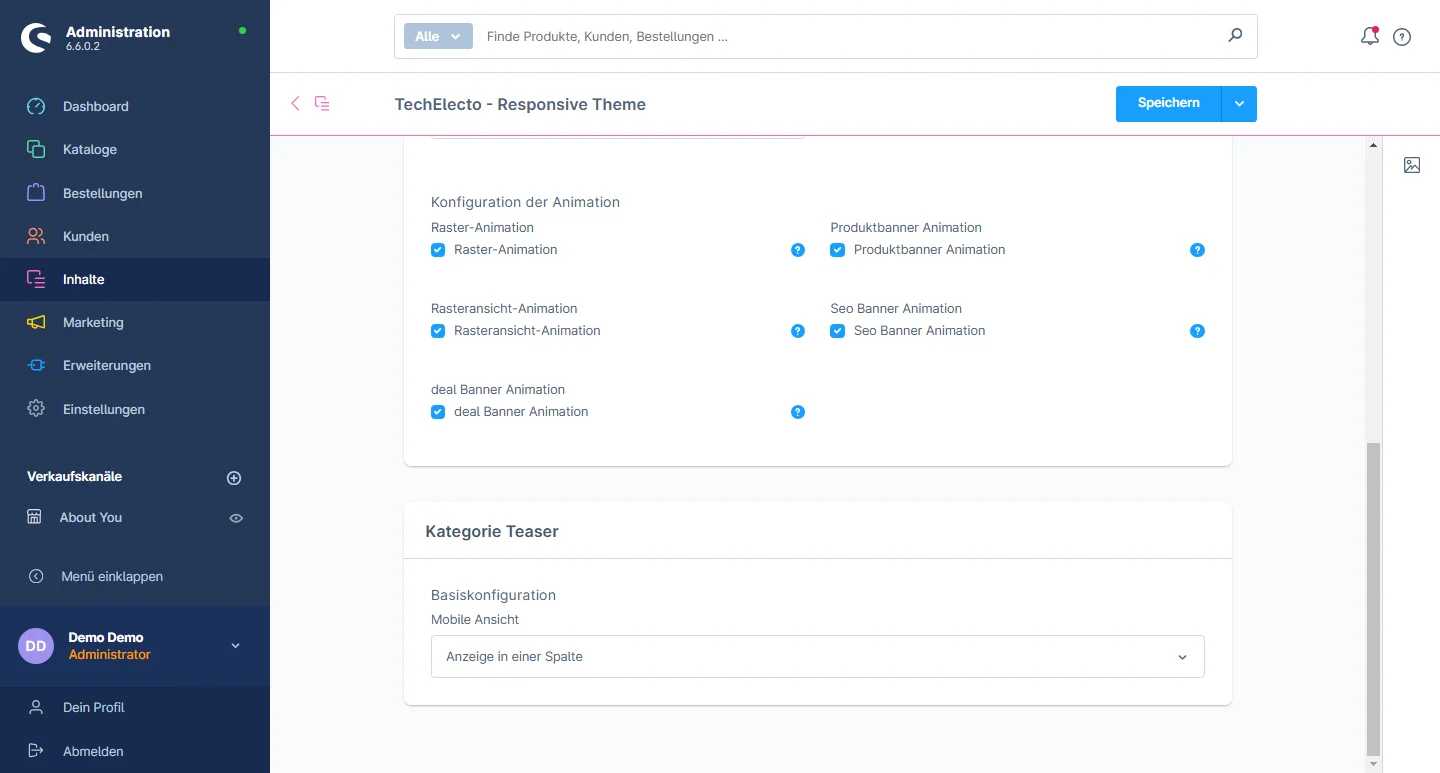Open the Kataloge menu
This screenshot has height=773, width=1440.
pyautogui.click(x=90, y=149)
